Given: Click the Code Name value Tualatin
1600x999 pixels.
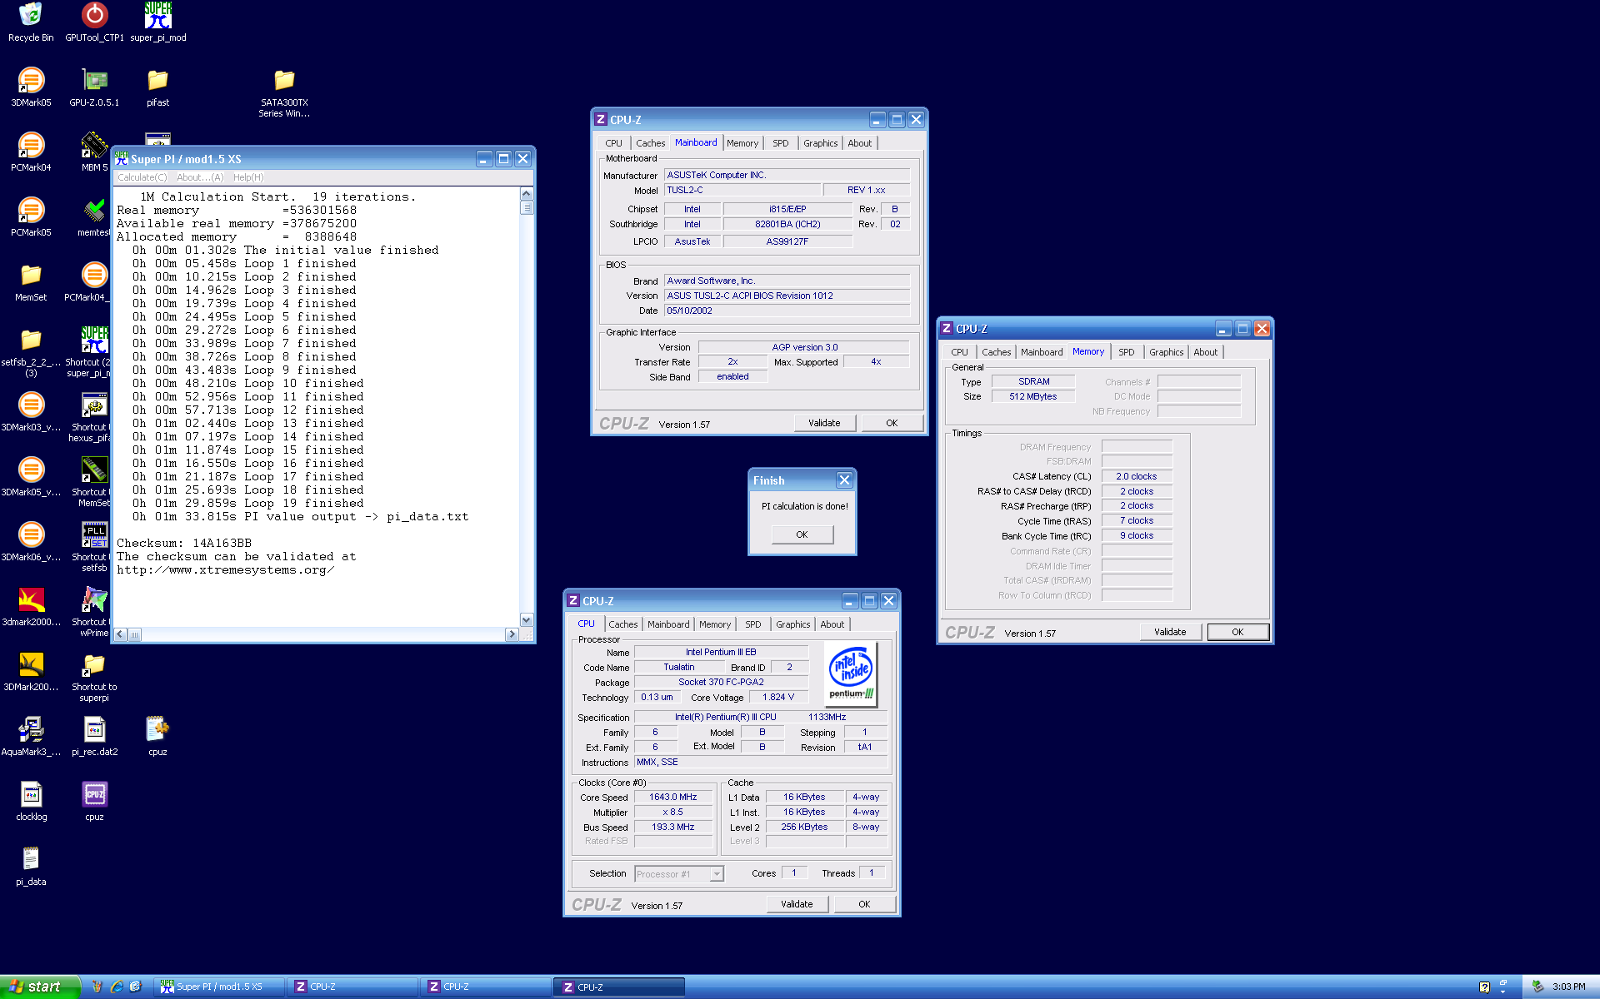Looking at the screenshot, I should click(679, 667).
